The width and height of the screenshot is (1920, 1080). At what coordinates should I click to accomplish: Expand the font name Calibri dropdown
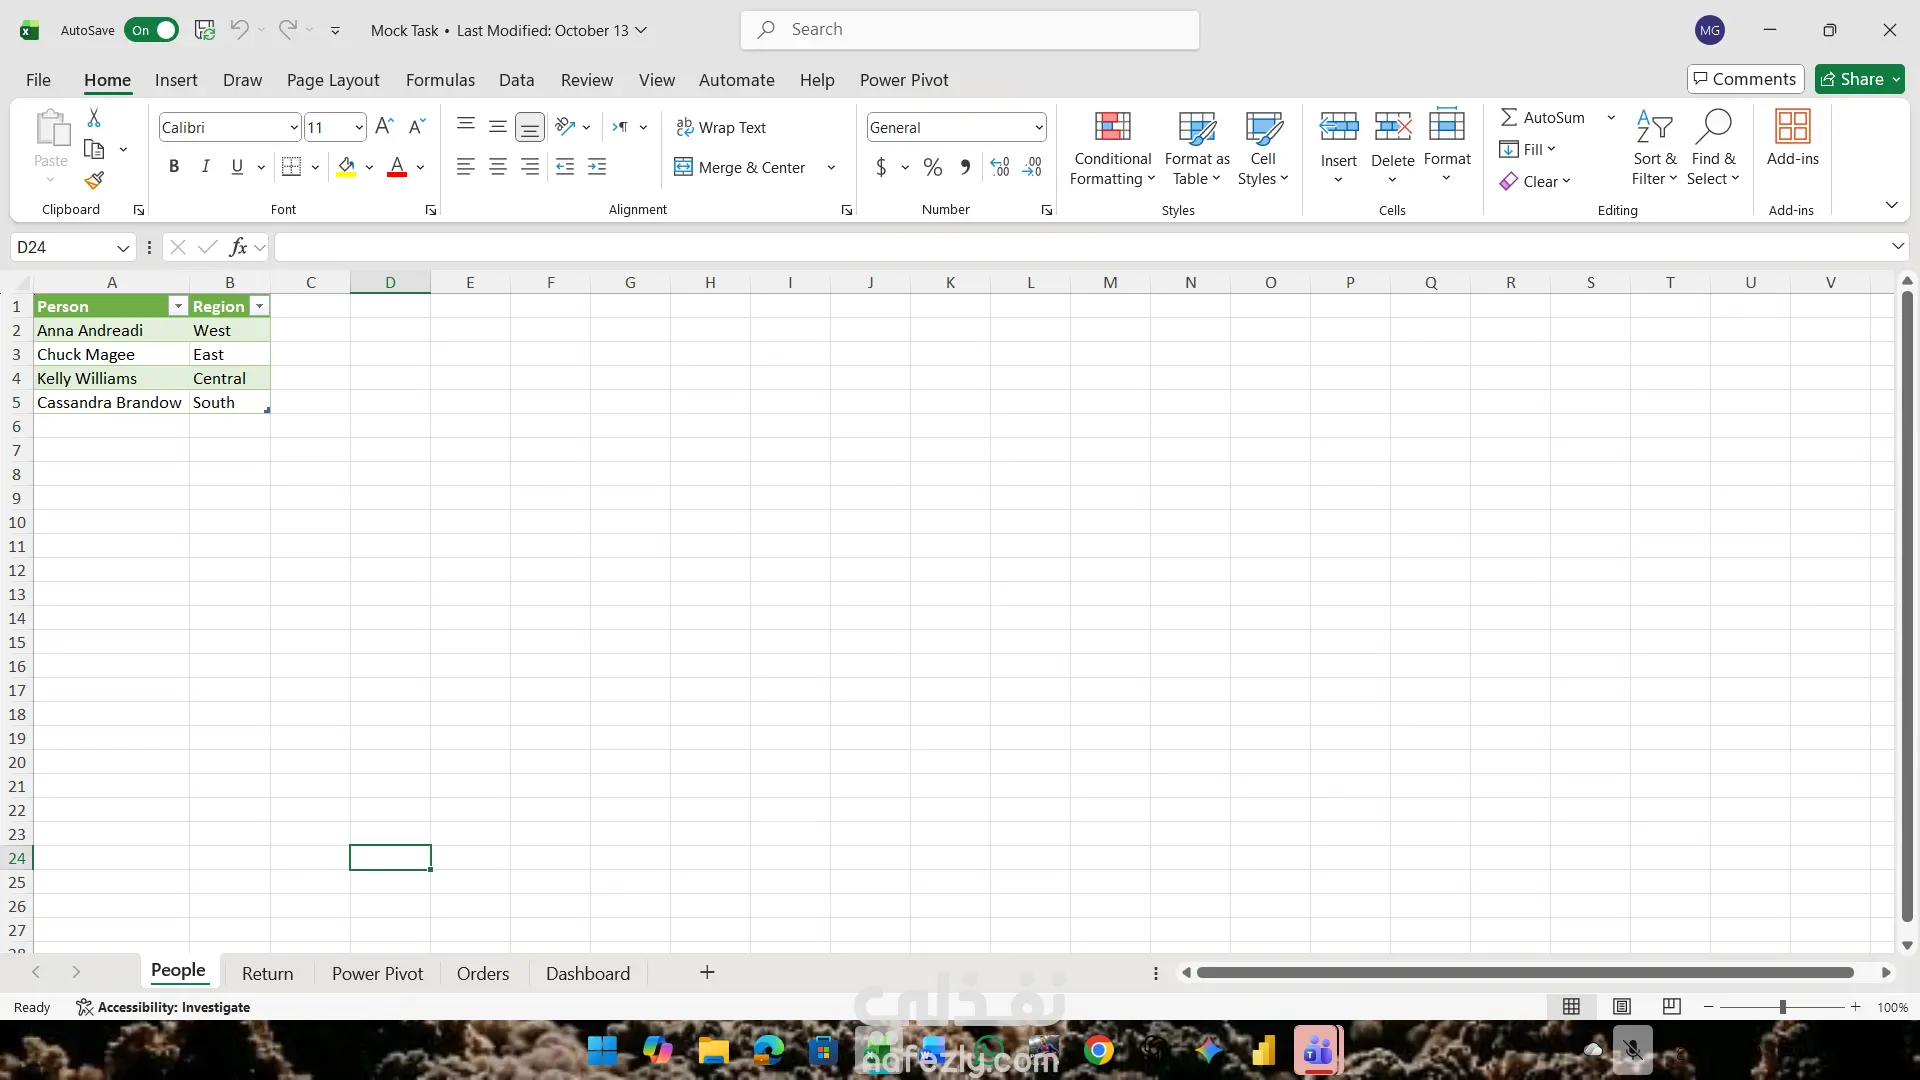[293, 127]
